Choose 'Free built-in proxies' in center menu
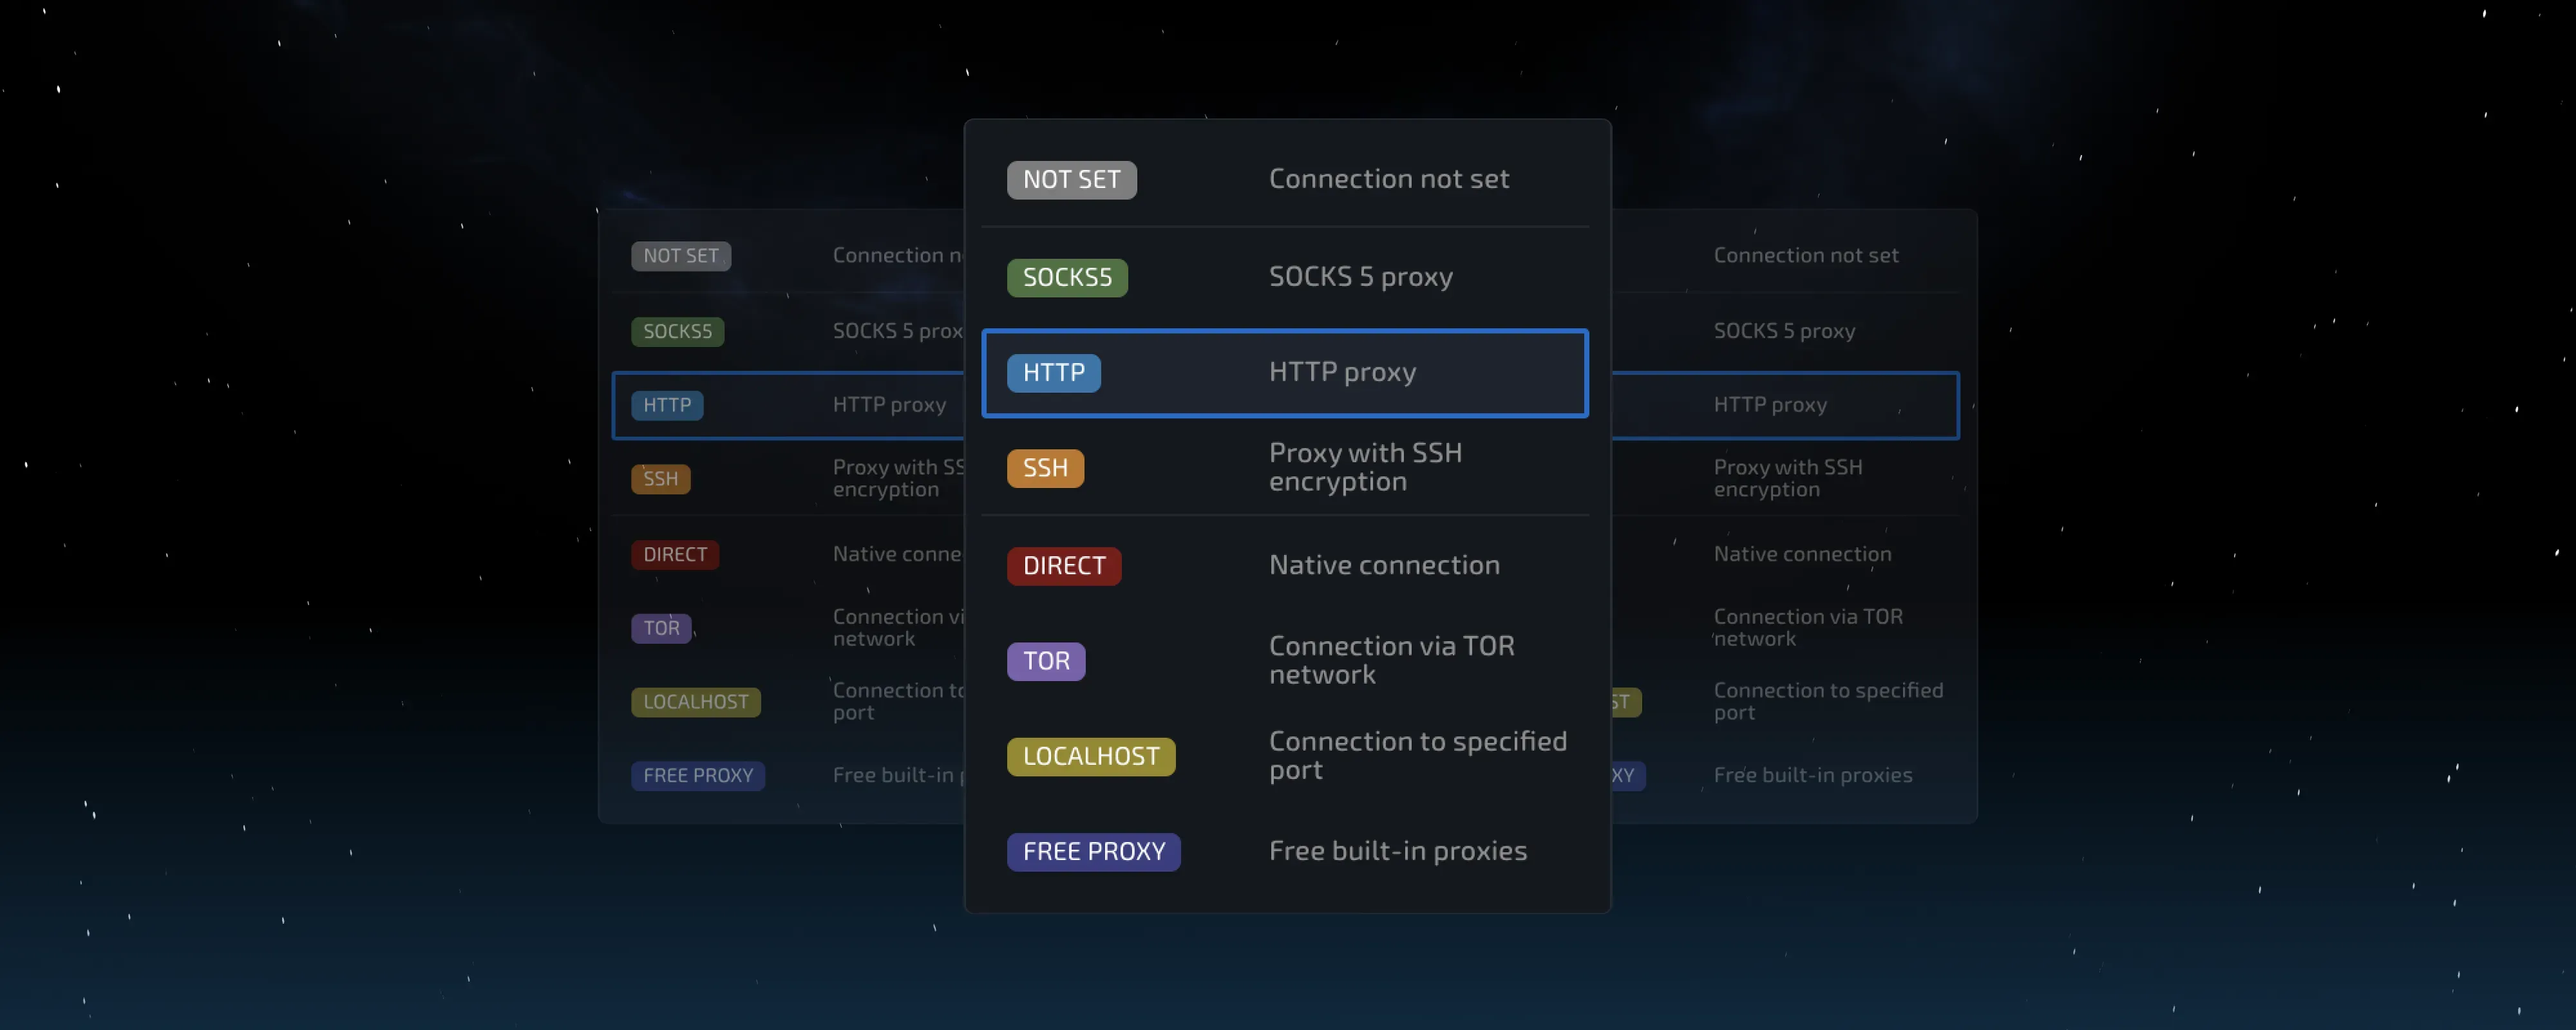The width and height of the screenshot is (2576, 1030). click(x=1397, y=851)
